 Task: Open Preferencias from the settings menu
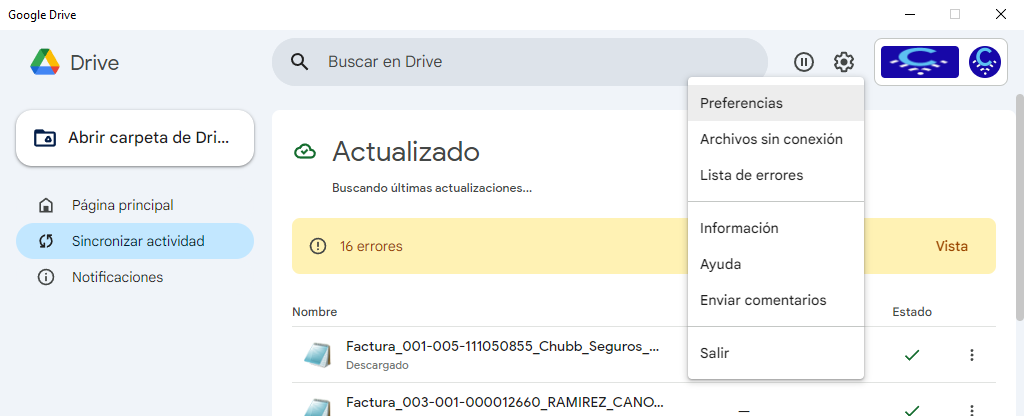(741, 103)
